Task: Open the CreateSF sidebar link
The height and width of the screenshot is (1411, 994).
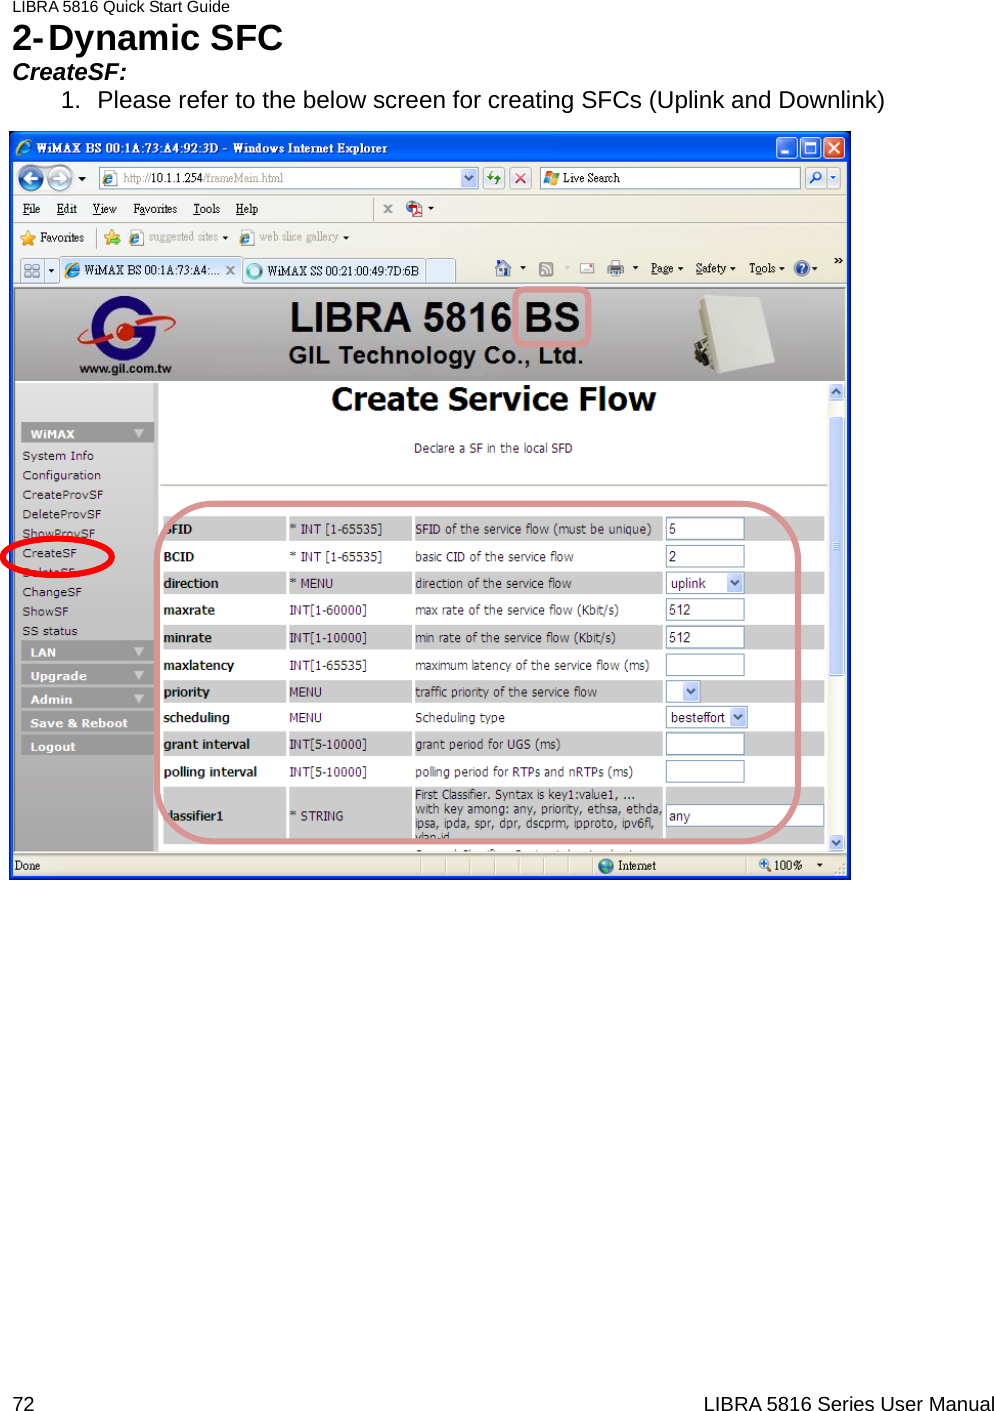Action: click(50, 553)
